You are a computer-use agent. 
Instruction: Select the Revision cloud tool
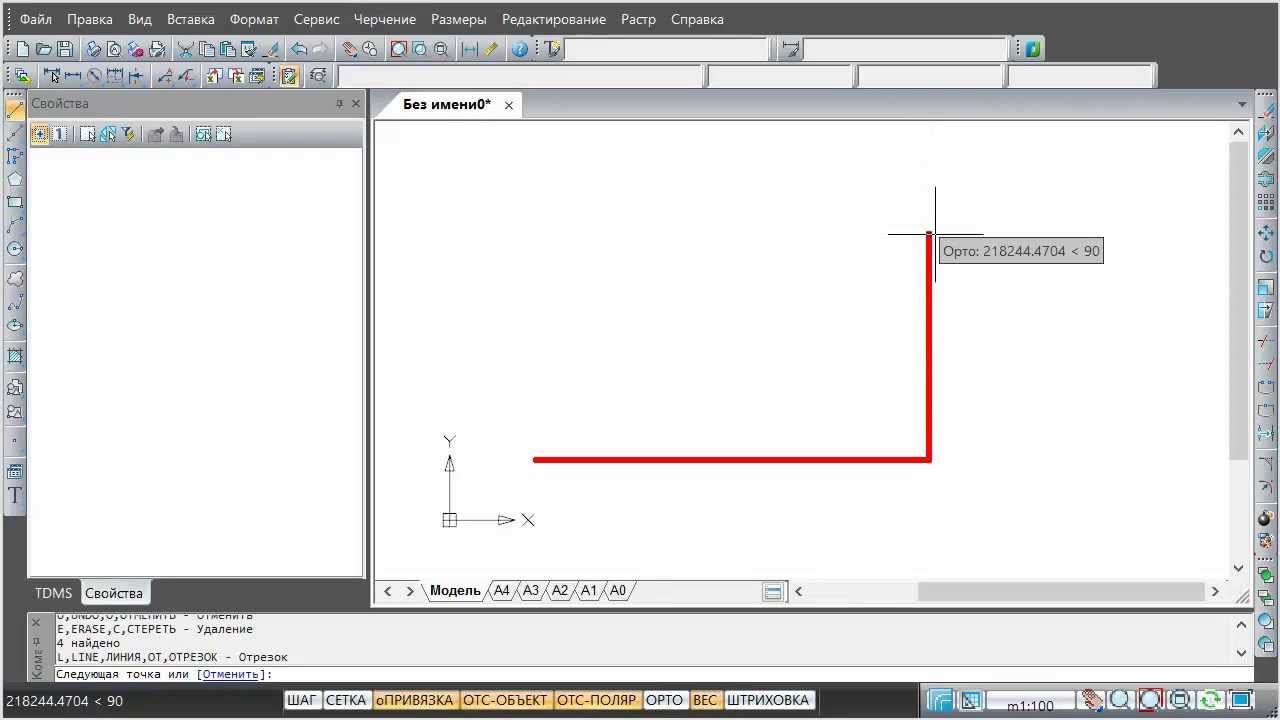15,279
